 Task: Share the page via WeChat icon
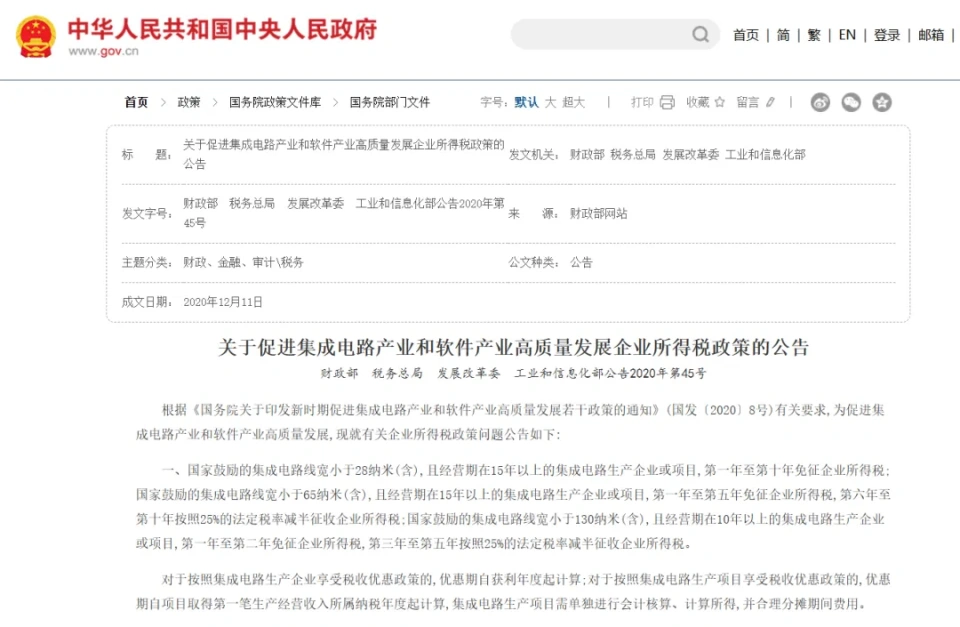(x=851, y=102)
